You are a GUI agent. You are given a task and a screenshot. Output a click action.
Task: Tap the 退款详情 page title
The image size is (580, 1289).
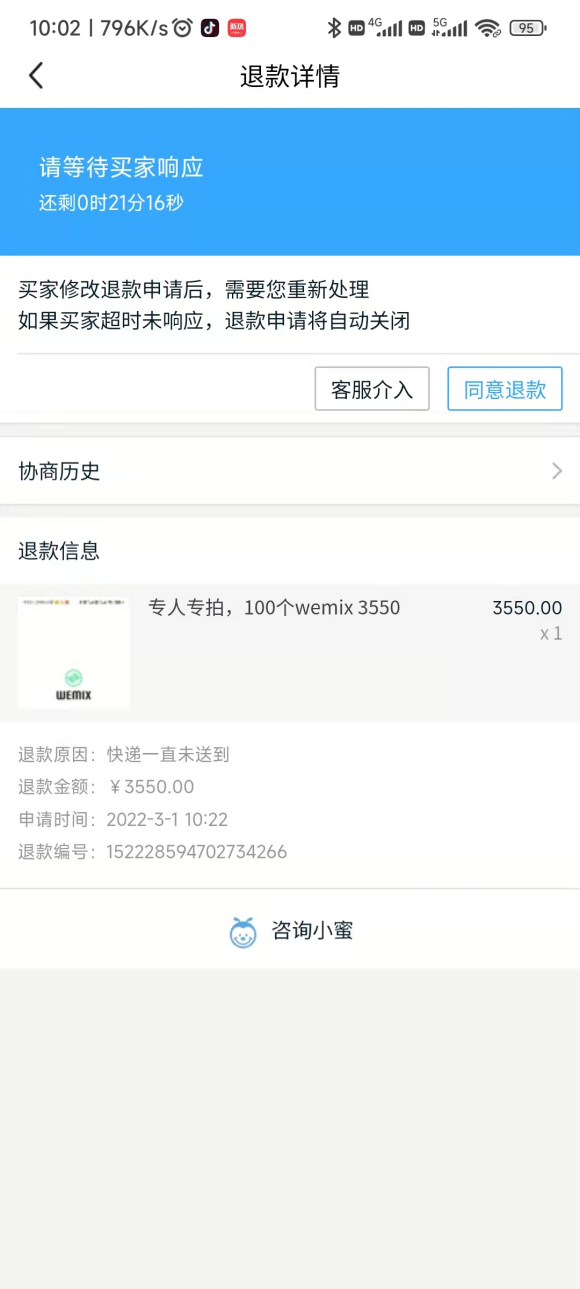290,76
